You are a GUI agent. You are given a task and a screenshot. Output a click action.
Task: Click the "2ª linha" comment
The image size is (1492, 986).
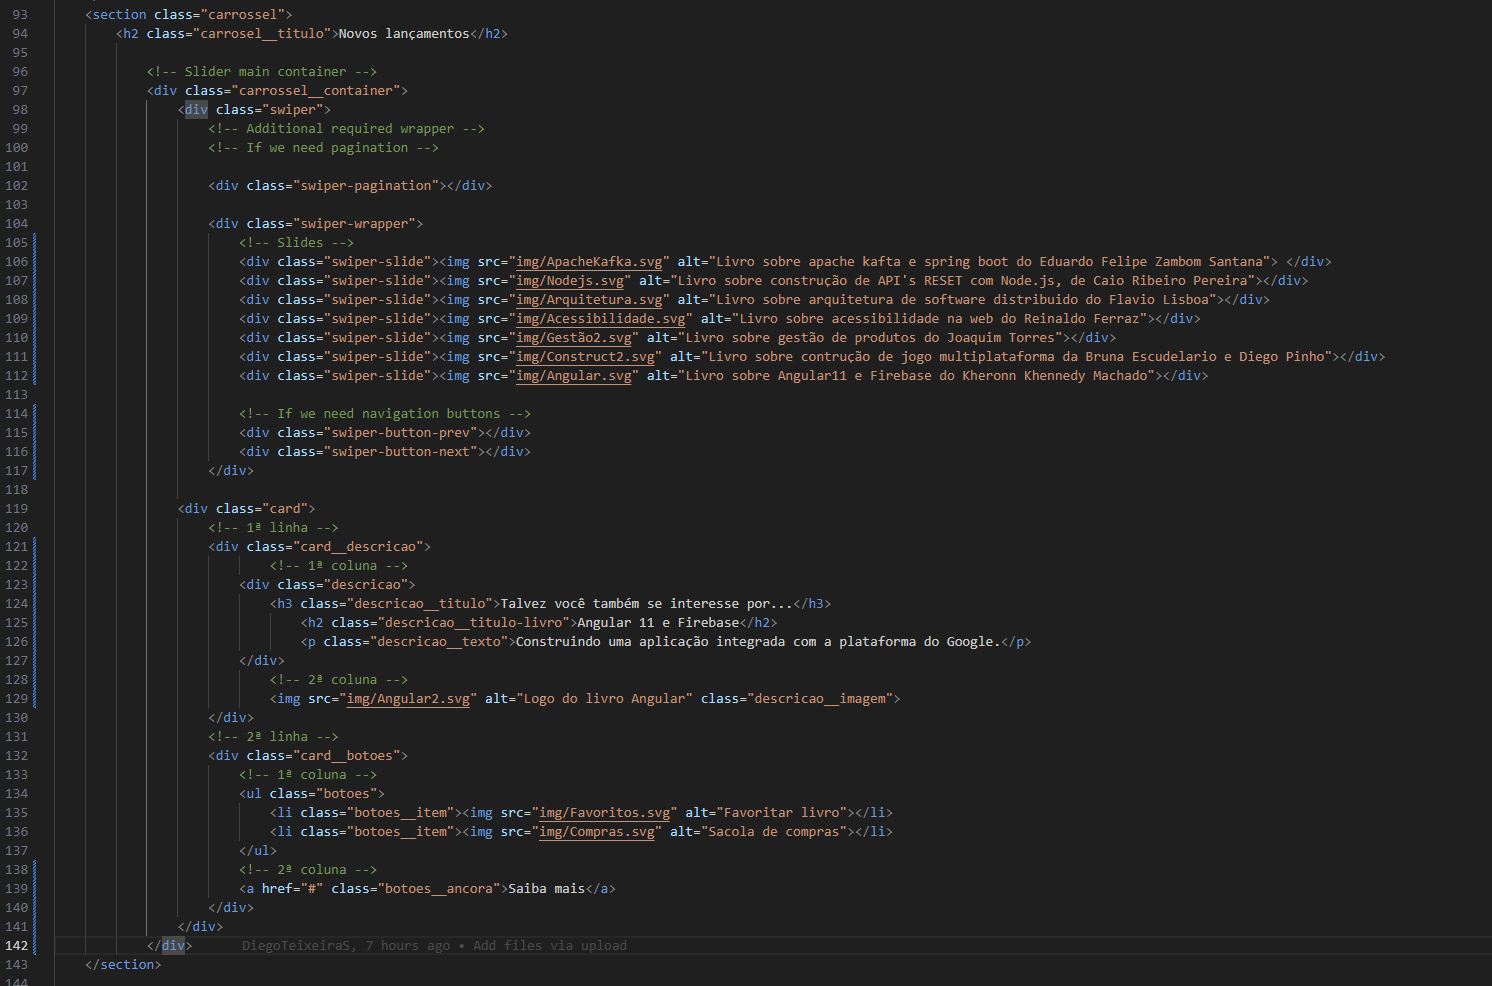[273, 737]
